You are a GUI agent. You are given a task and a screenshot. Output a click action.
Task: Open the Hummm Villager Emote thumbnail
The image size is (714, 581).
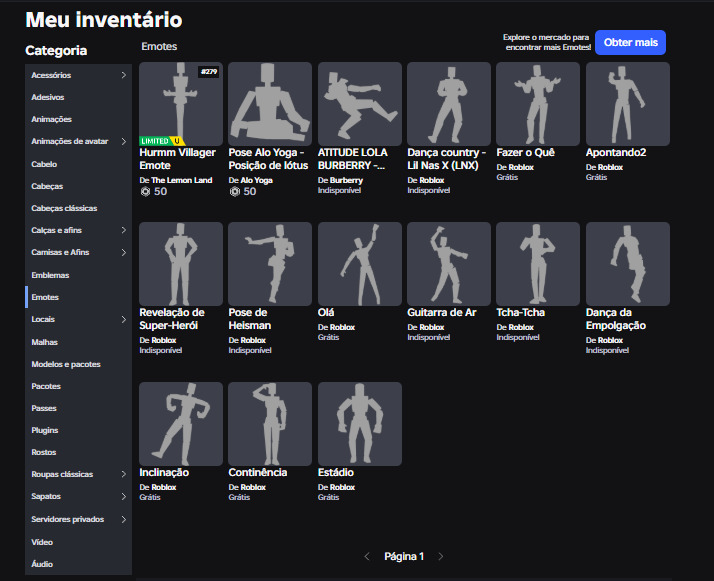181,103
